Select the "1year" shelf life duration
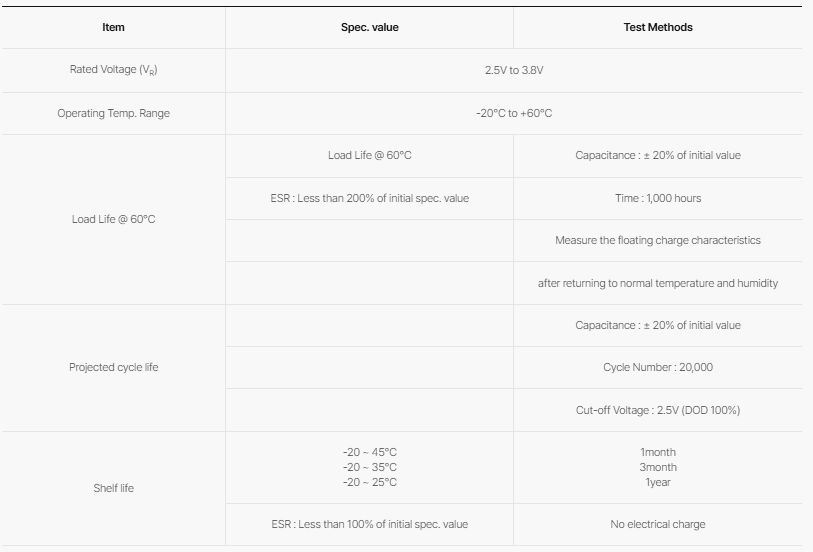The height and width of the screenshot is (552, 813). point(657,482)
